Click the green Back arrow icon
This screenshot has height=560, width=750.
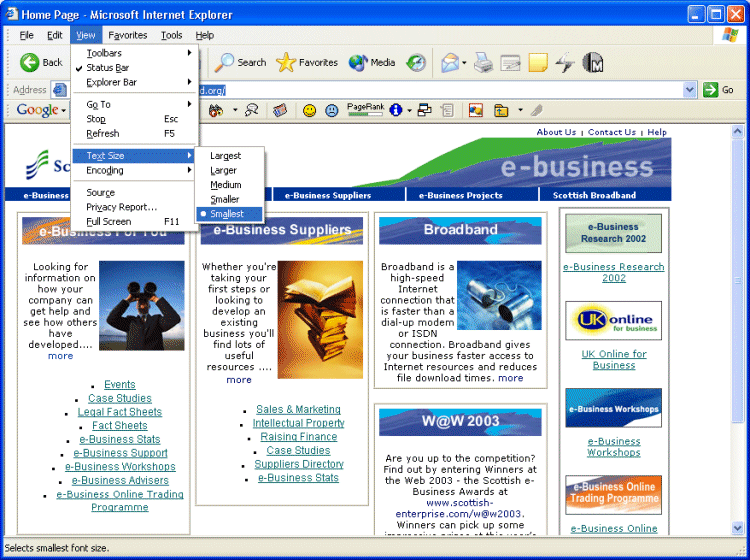[29, 63]
